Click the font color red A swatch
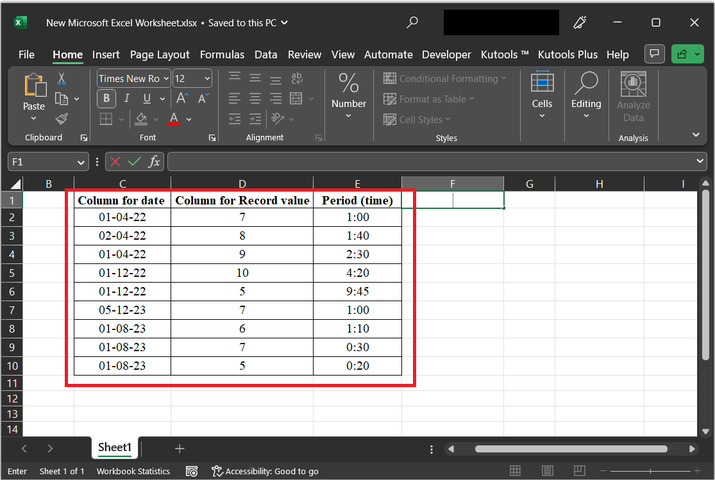The height and width of the screenshot is (480, 715). point(174,119)
